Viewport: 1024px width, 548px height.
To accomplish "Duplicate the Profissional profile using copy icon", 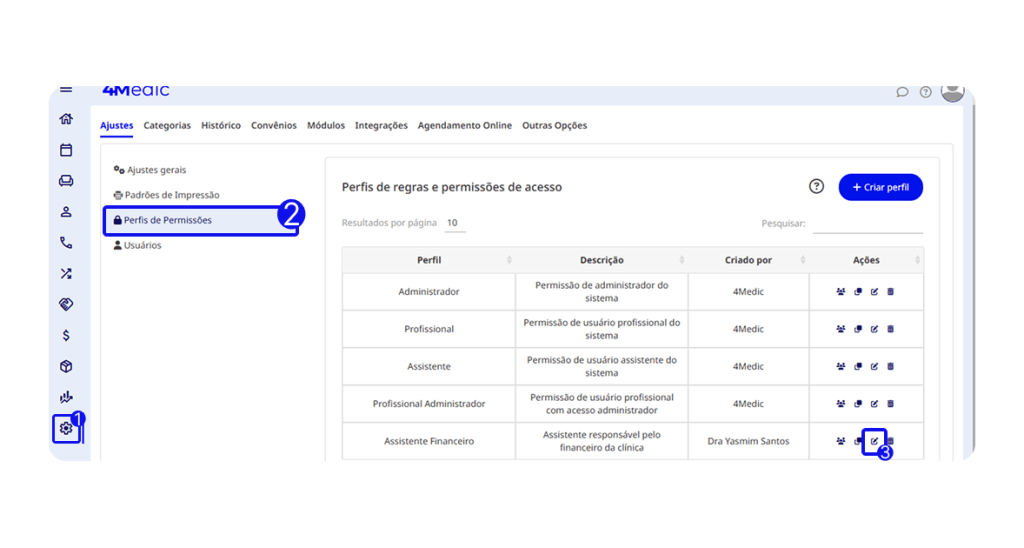I will pos(858,329).
